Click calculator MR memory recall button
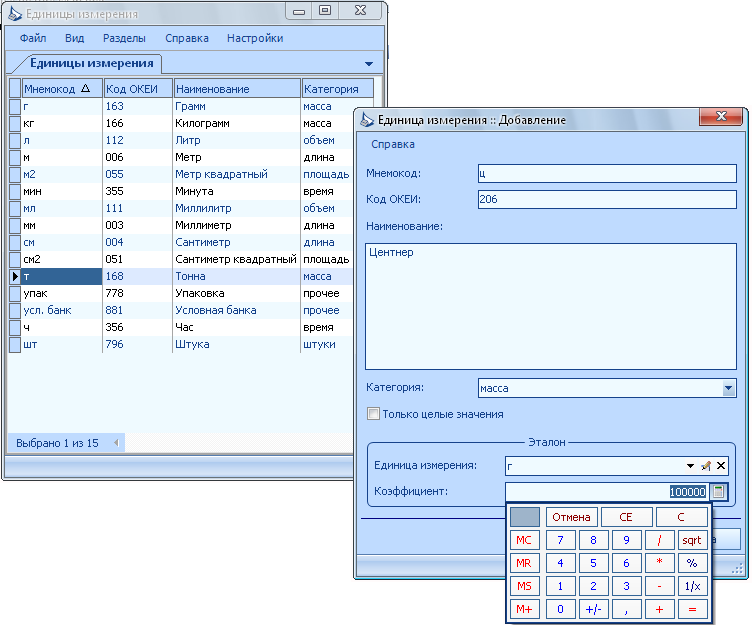Screen dimensions: 752x625 524,563
